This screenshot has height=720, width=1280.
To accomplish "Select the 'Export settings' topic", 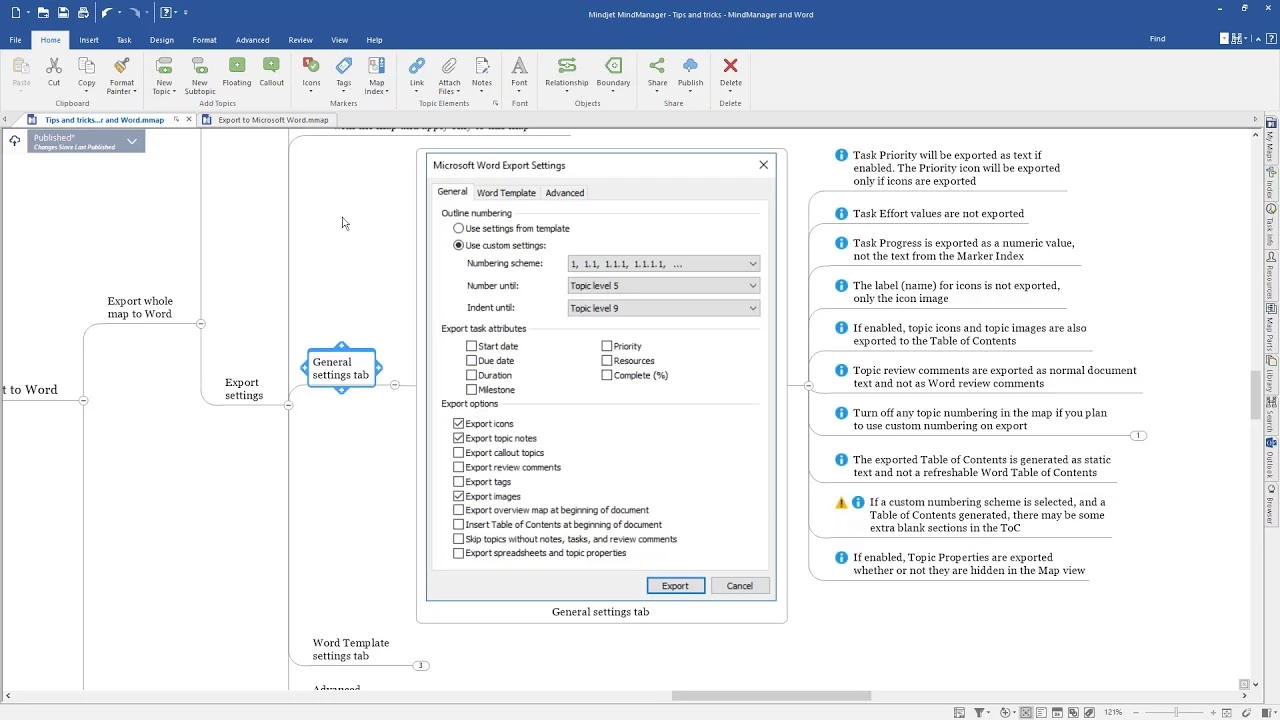I will [x=243, y=389].
